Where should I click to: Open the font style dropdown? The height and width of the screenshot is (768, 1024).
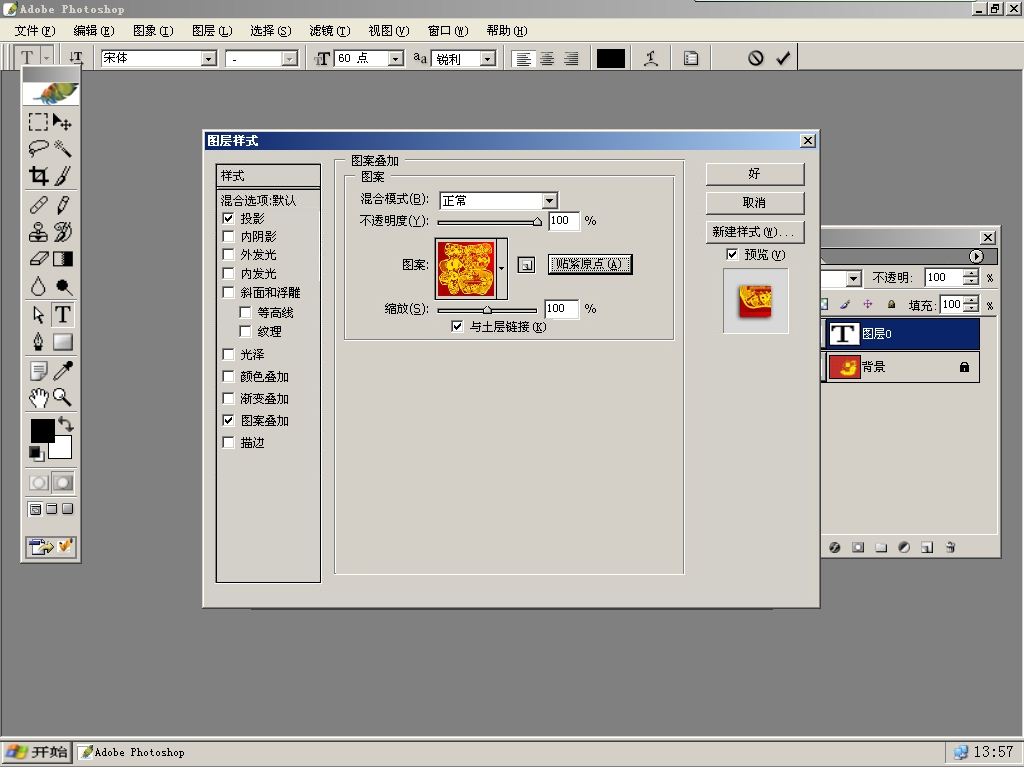click(x=289, y=59)
